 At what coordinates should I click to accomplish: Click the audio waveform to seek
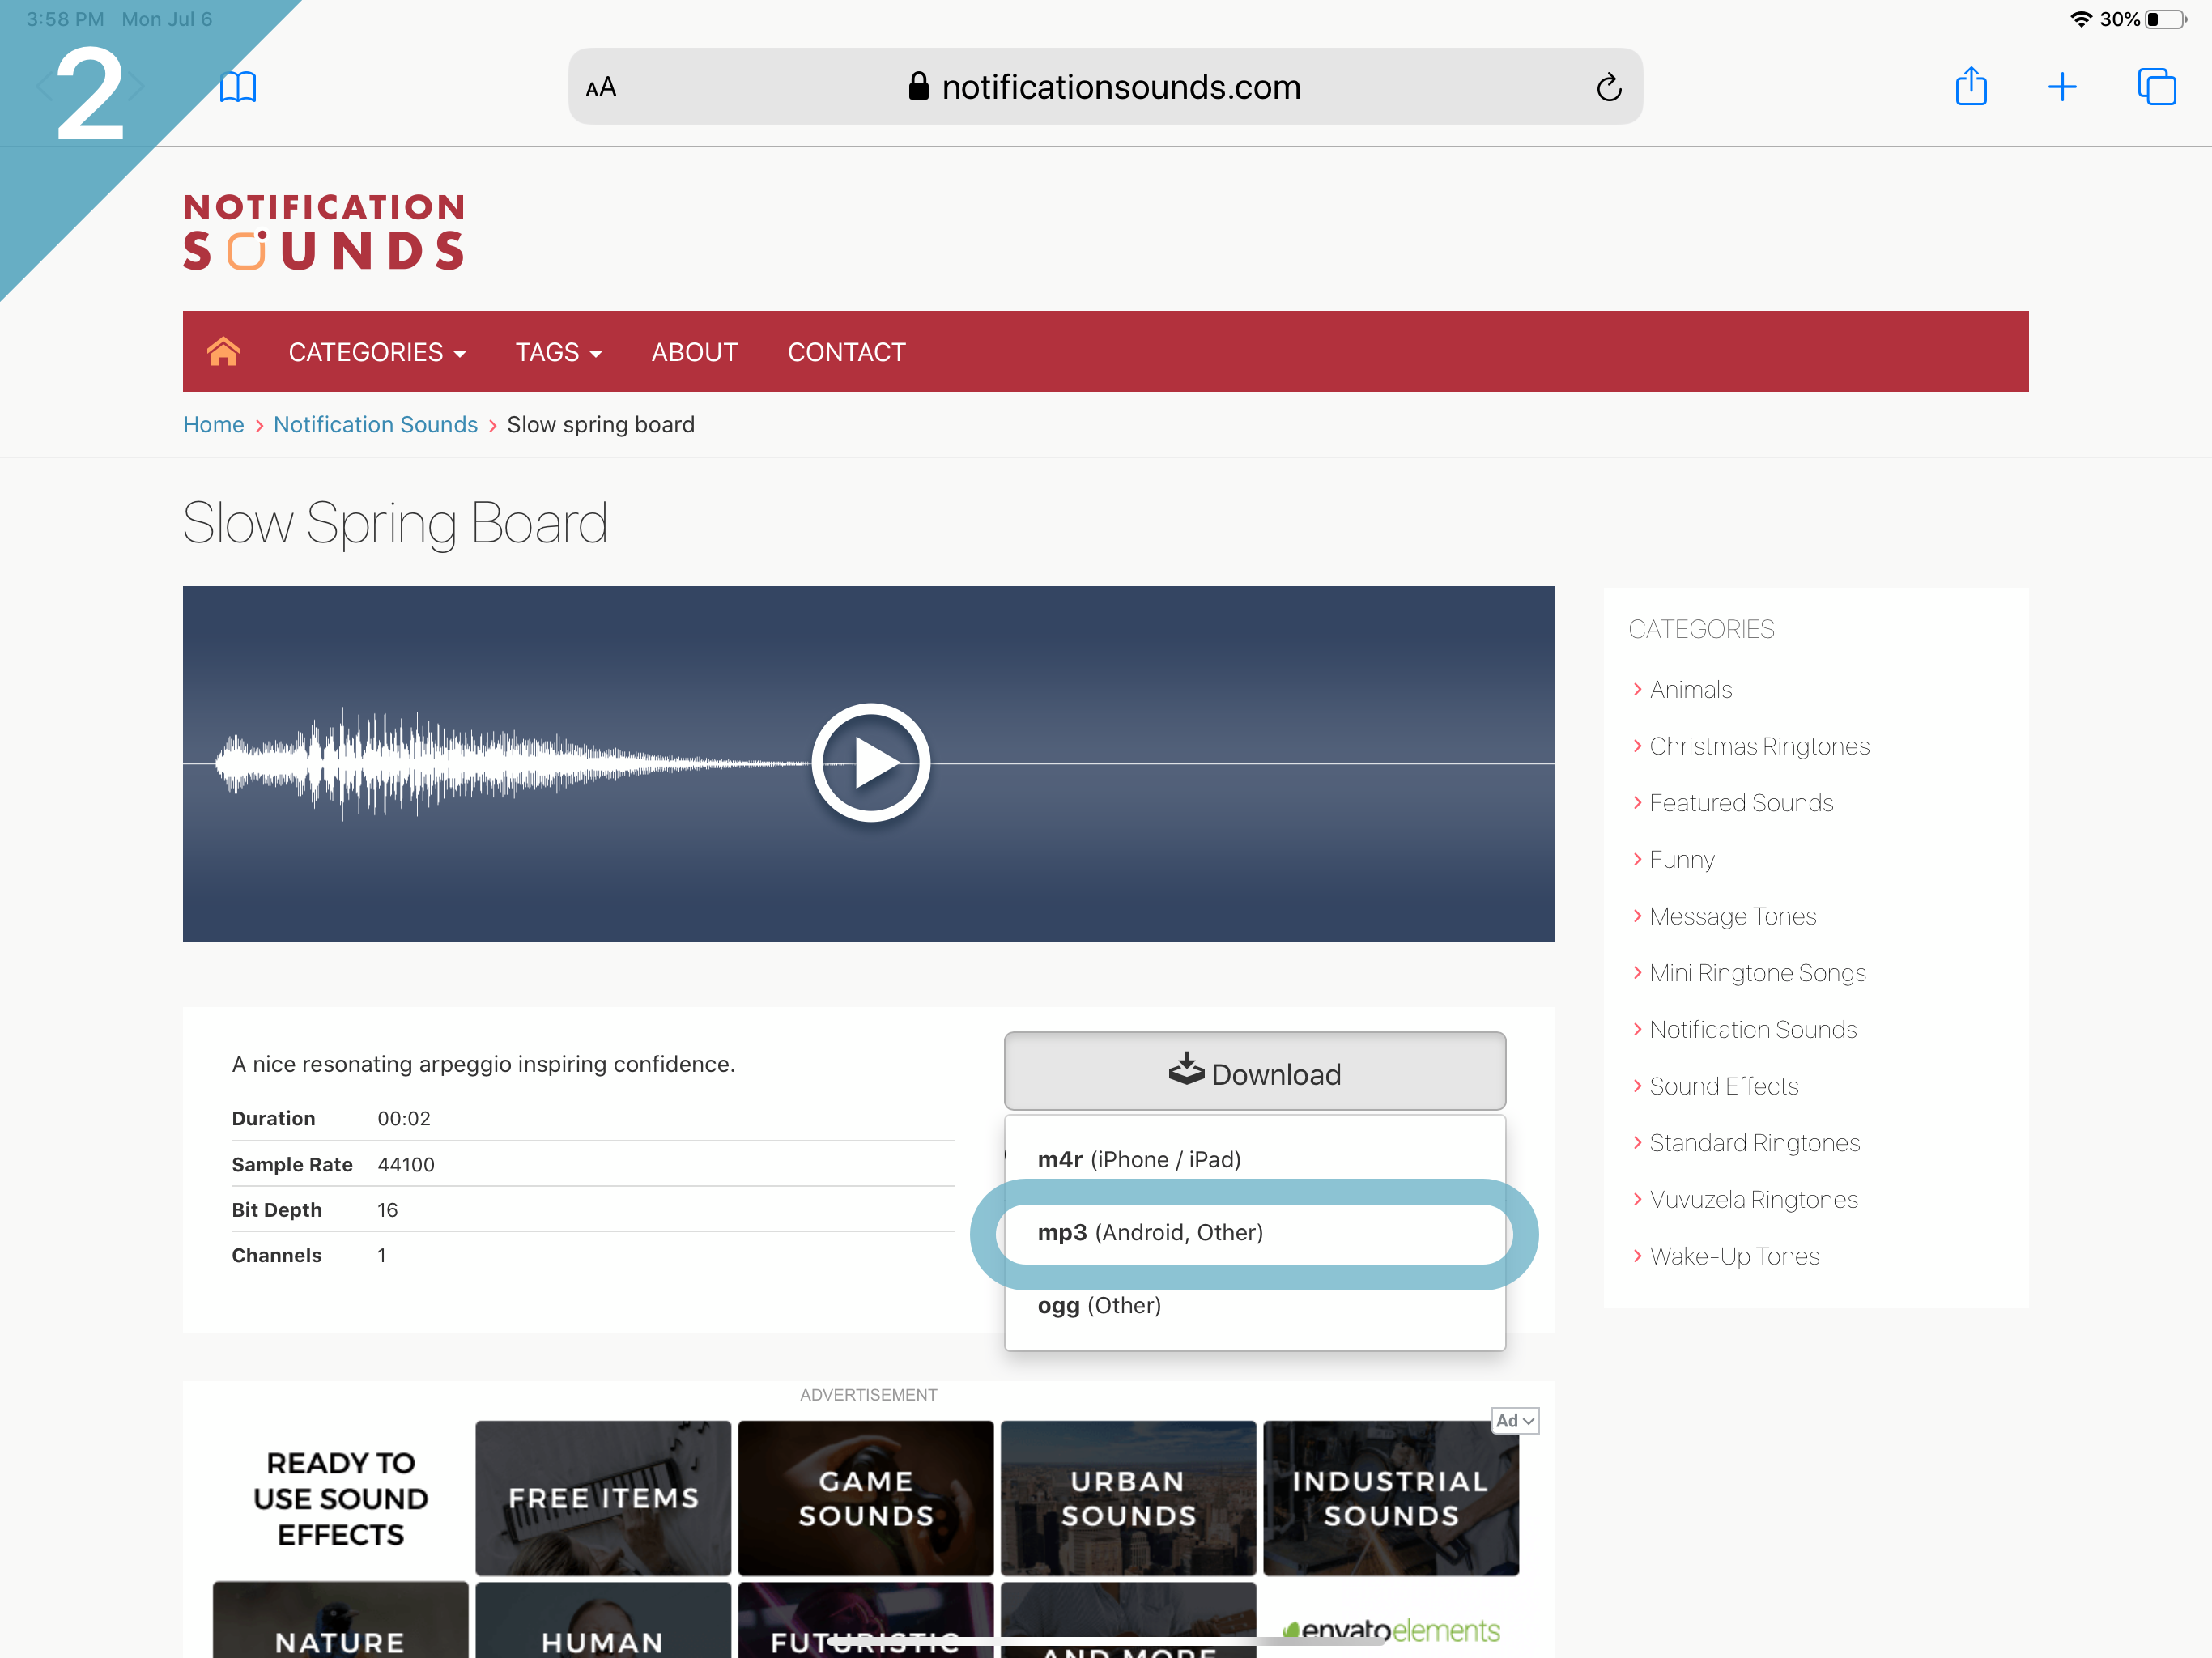coord(450,763)
